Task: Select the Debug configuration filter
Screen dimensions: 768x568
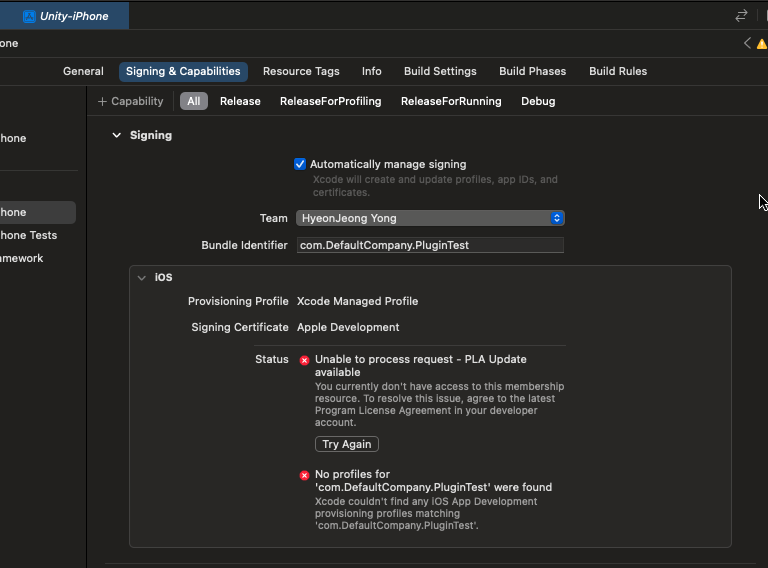Action: point(538,101)
